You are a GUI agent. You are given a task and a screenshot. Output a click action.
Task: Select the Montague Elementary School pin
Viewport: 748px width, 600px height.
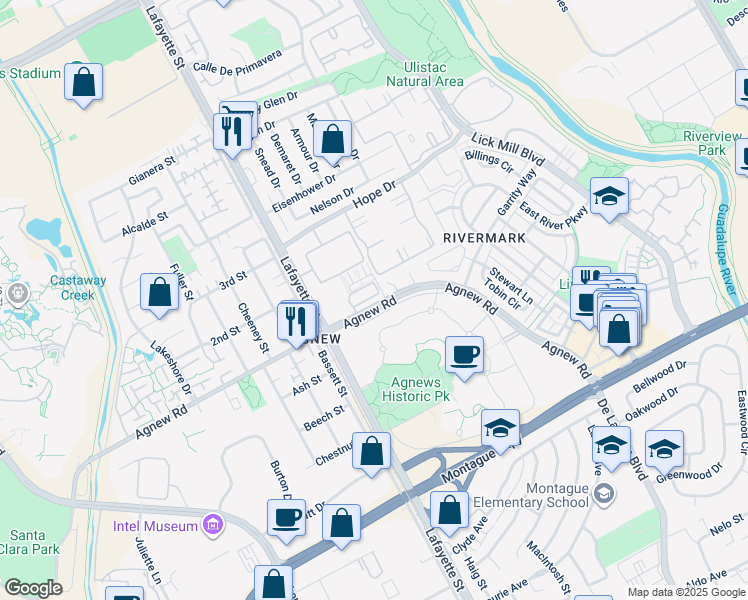click(x=604, y=493)
